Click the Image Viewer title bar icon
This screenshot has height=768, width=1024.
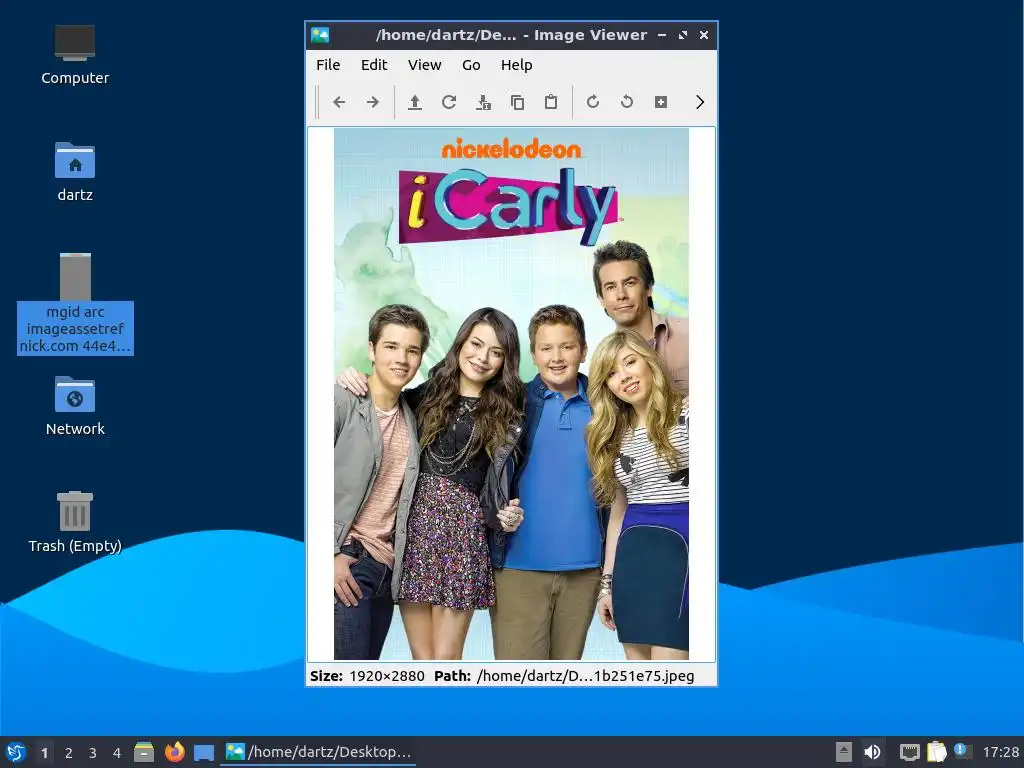click(320, 35)
